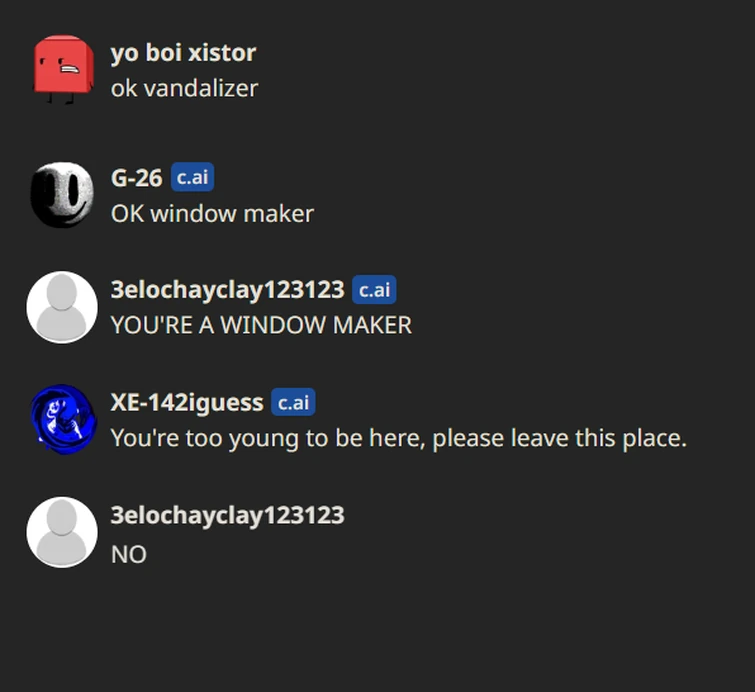Click the 'YOU'RE A WINDOW MAKER' message
The height and width of the screenshot is (692, 755).
point(261,325)
